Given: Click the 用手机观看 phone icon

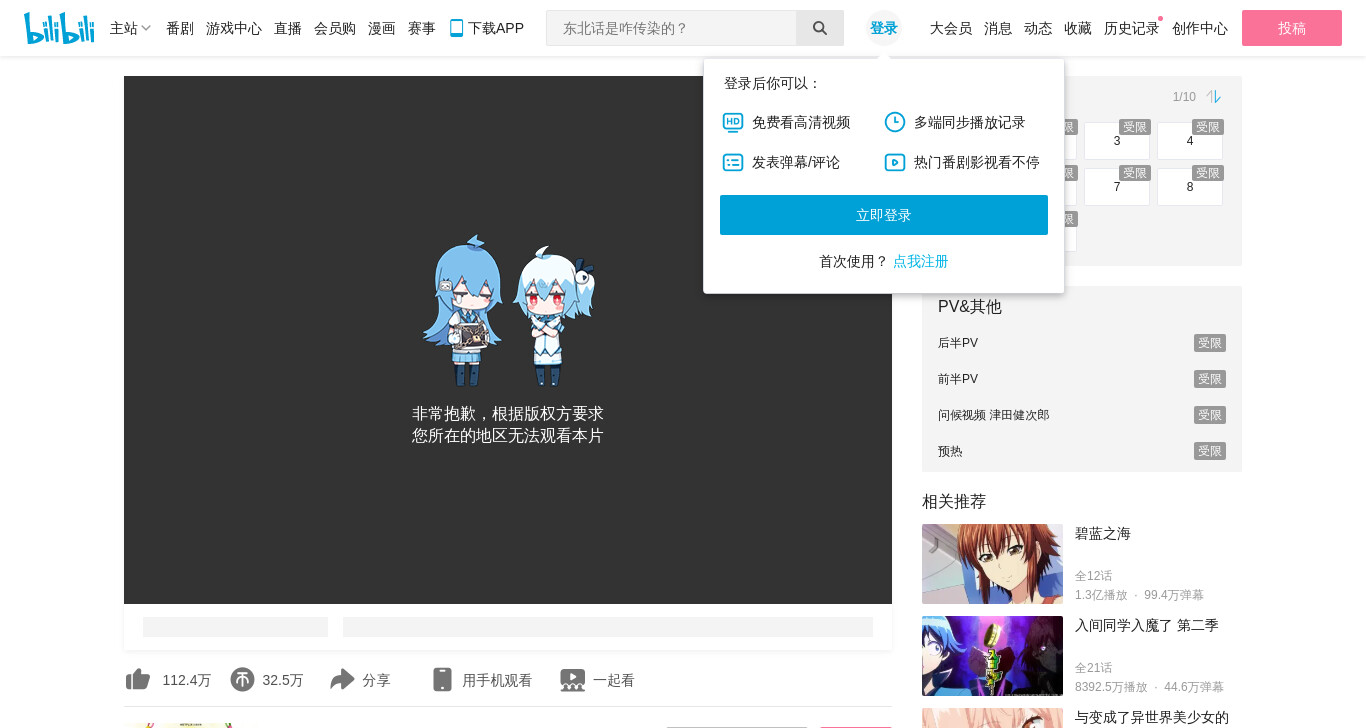Looking at the screenshot, I should (x=442, y=680).
